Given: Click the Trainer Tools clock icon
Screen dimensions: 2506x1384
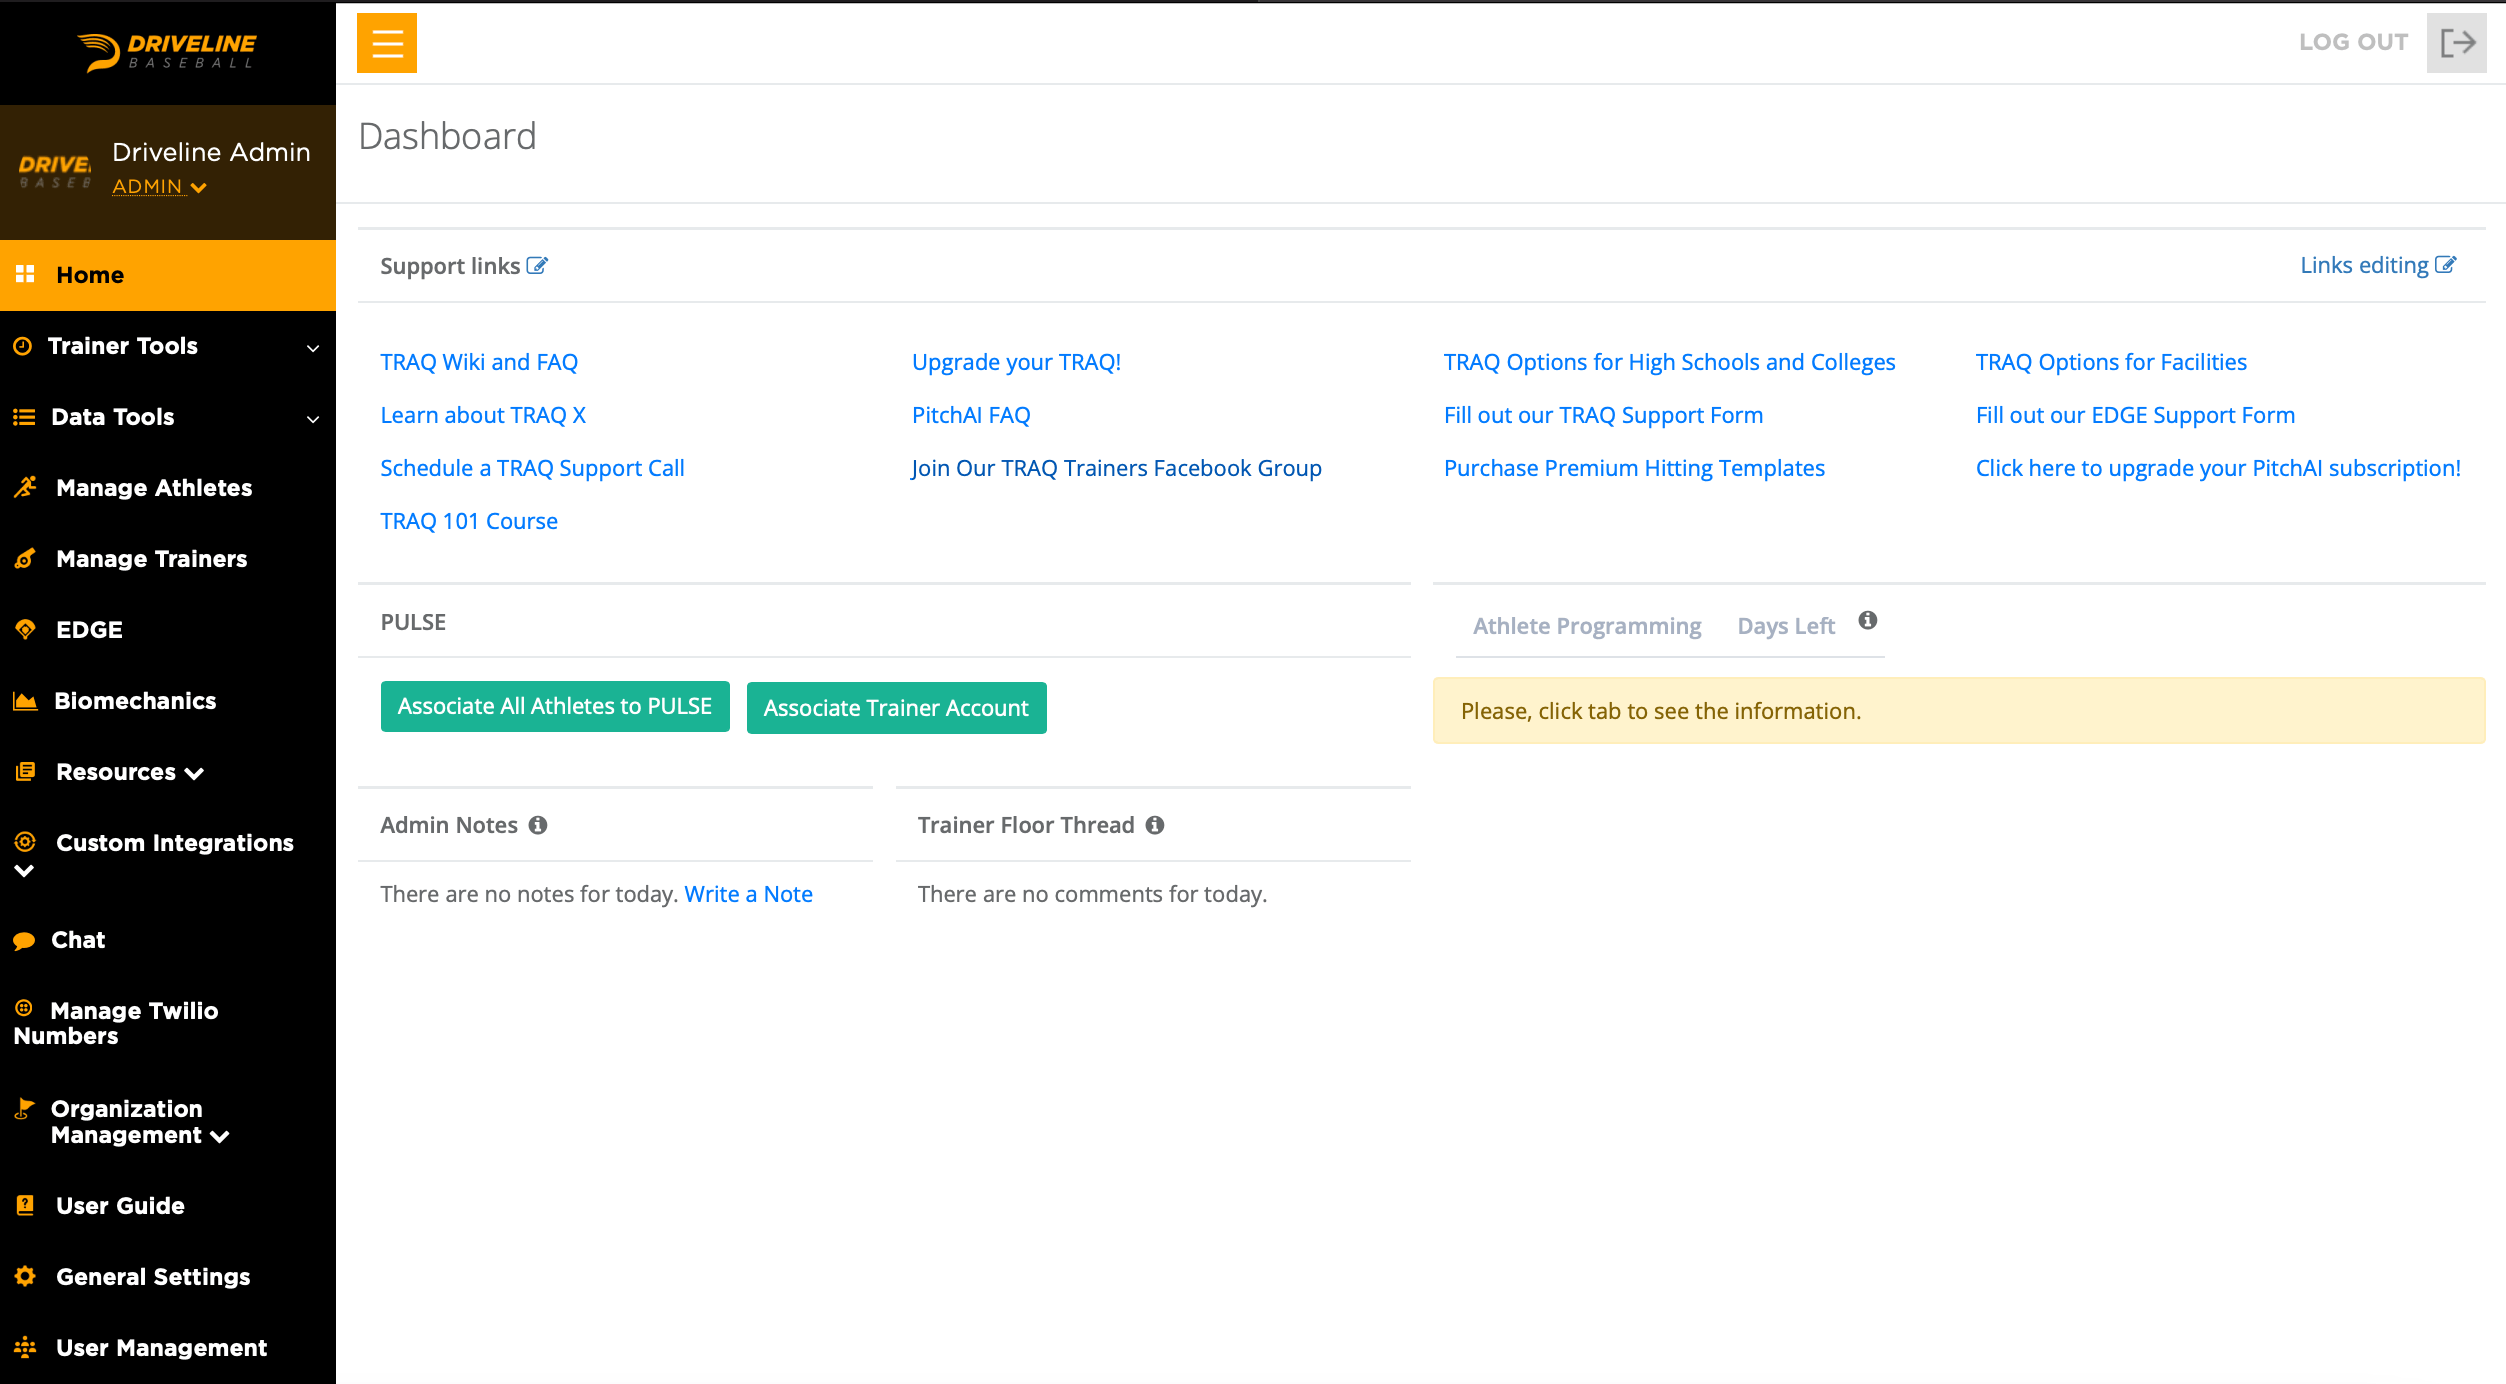Looking at the screenshot, I should (x=23, y=345).
